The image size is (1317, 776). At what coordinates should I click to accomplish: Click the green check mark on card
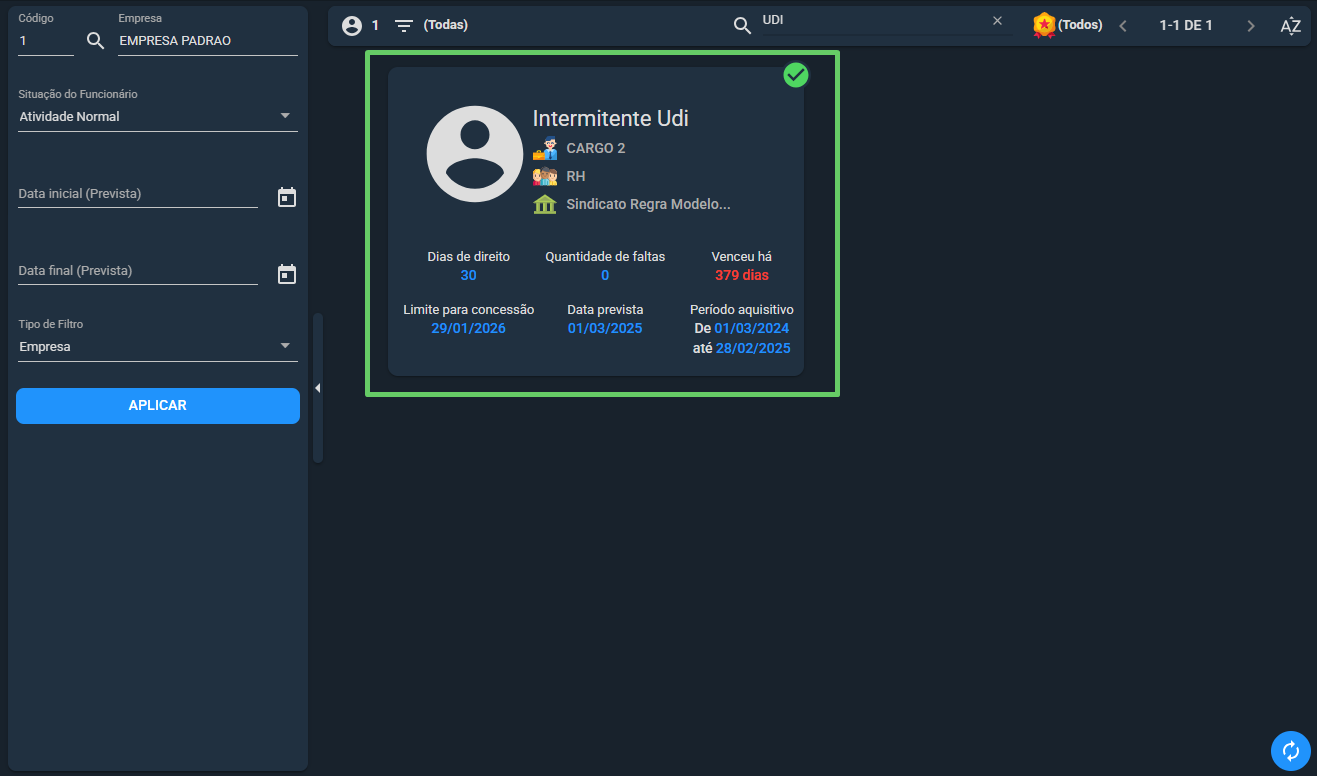click(796, 75)
